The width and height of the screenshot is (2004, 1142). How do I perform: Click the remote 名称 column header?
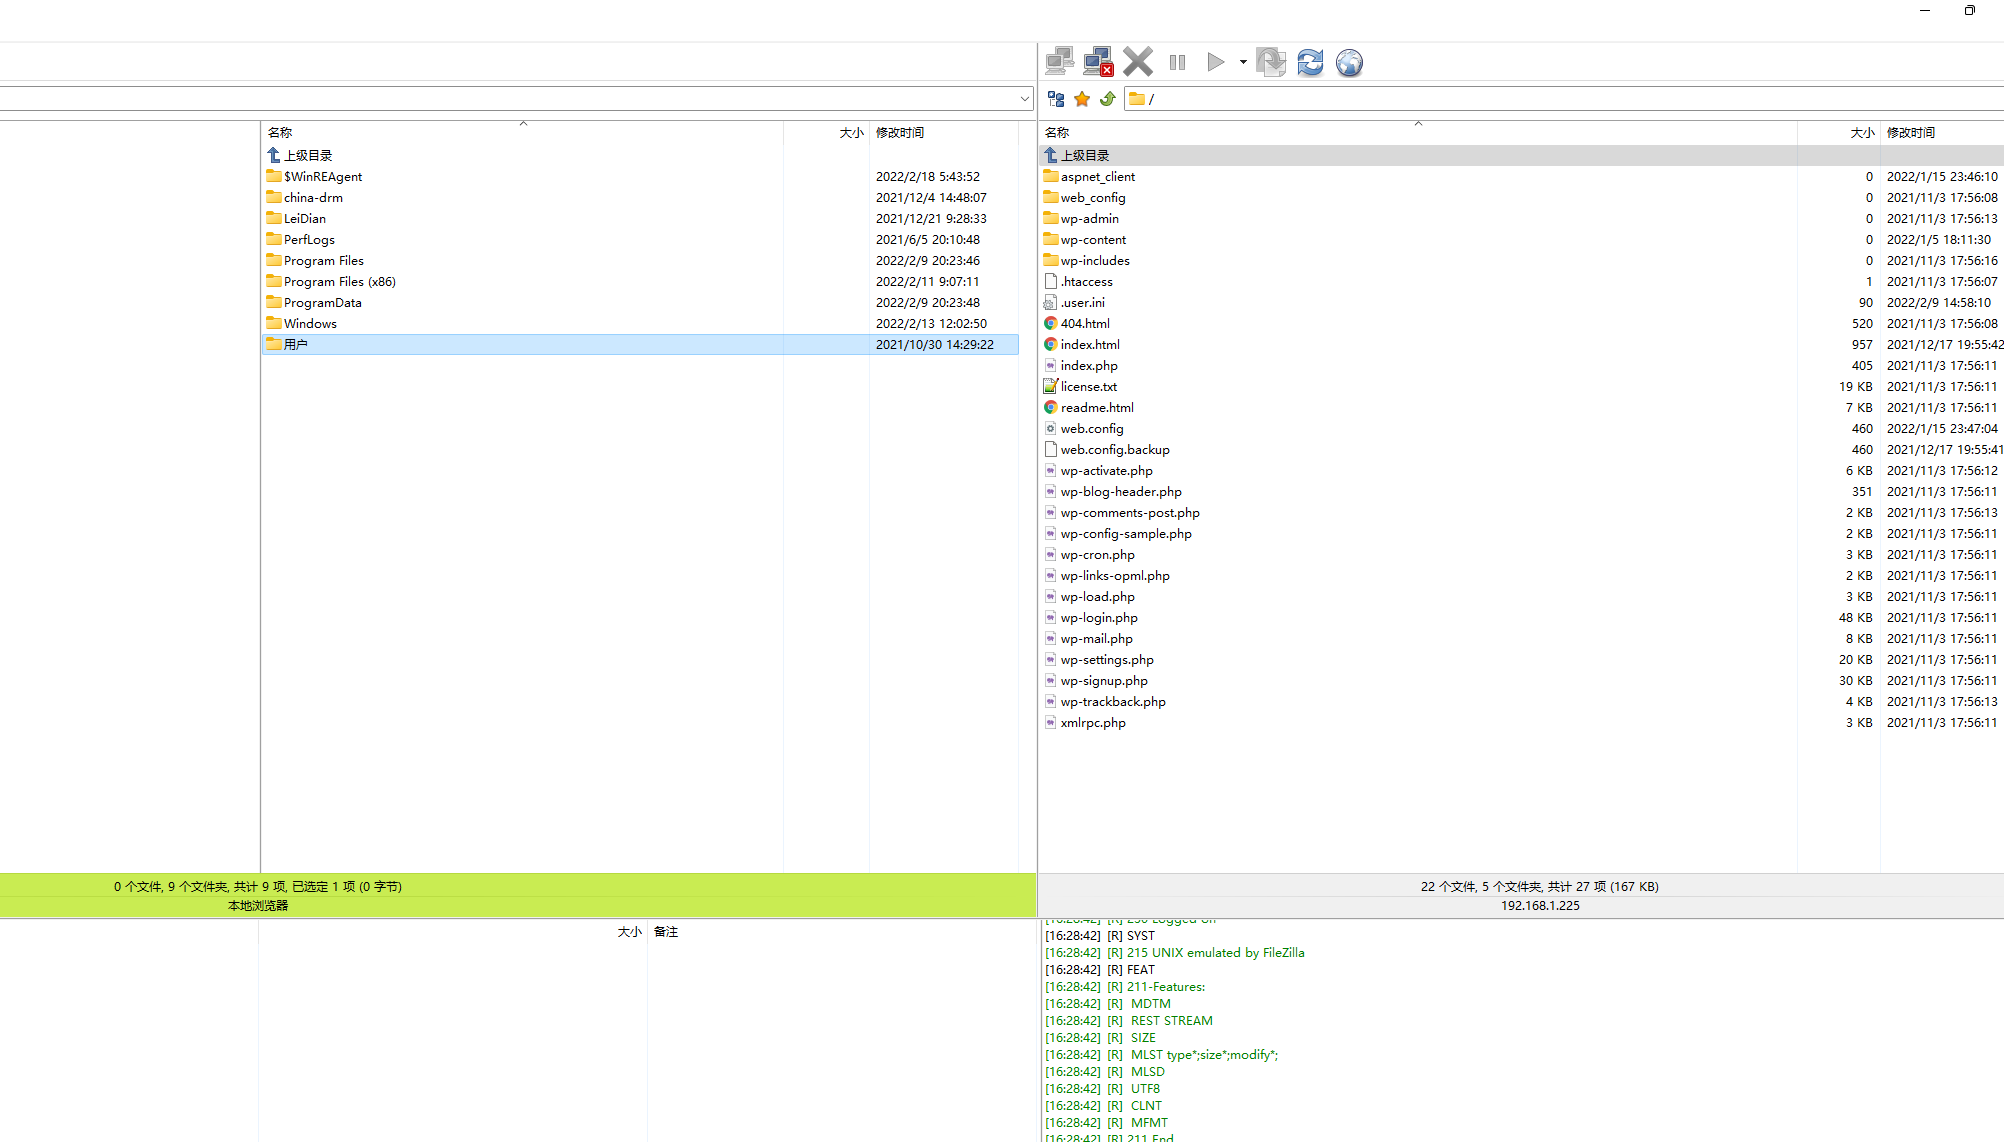(x=1418, y=132)
